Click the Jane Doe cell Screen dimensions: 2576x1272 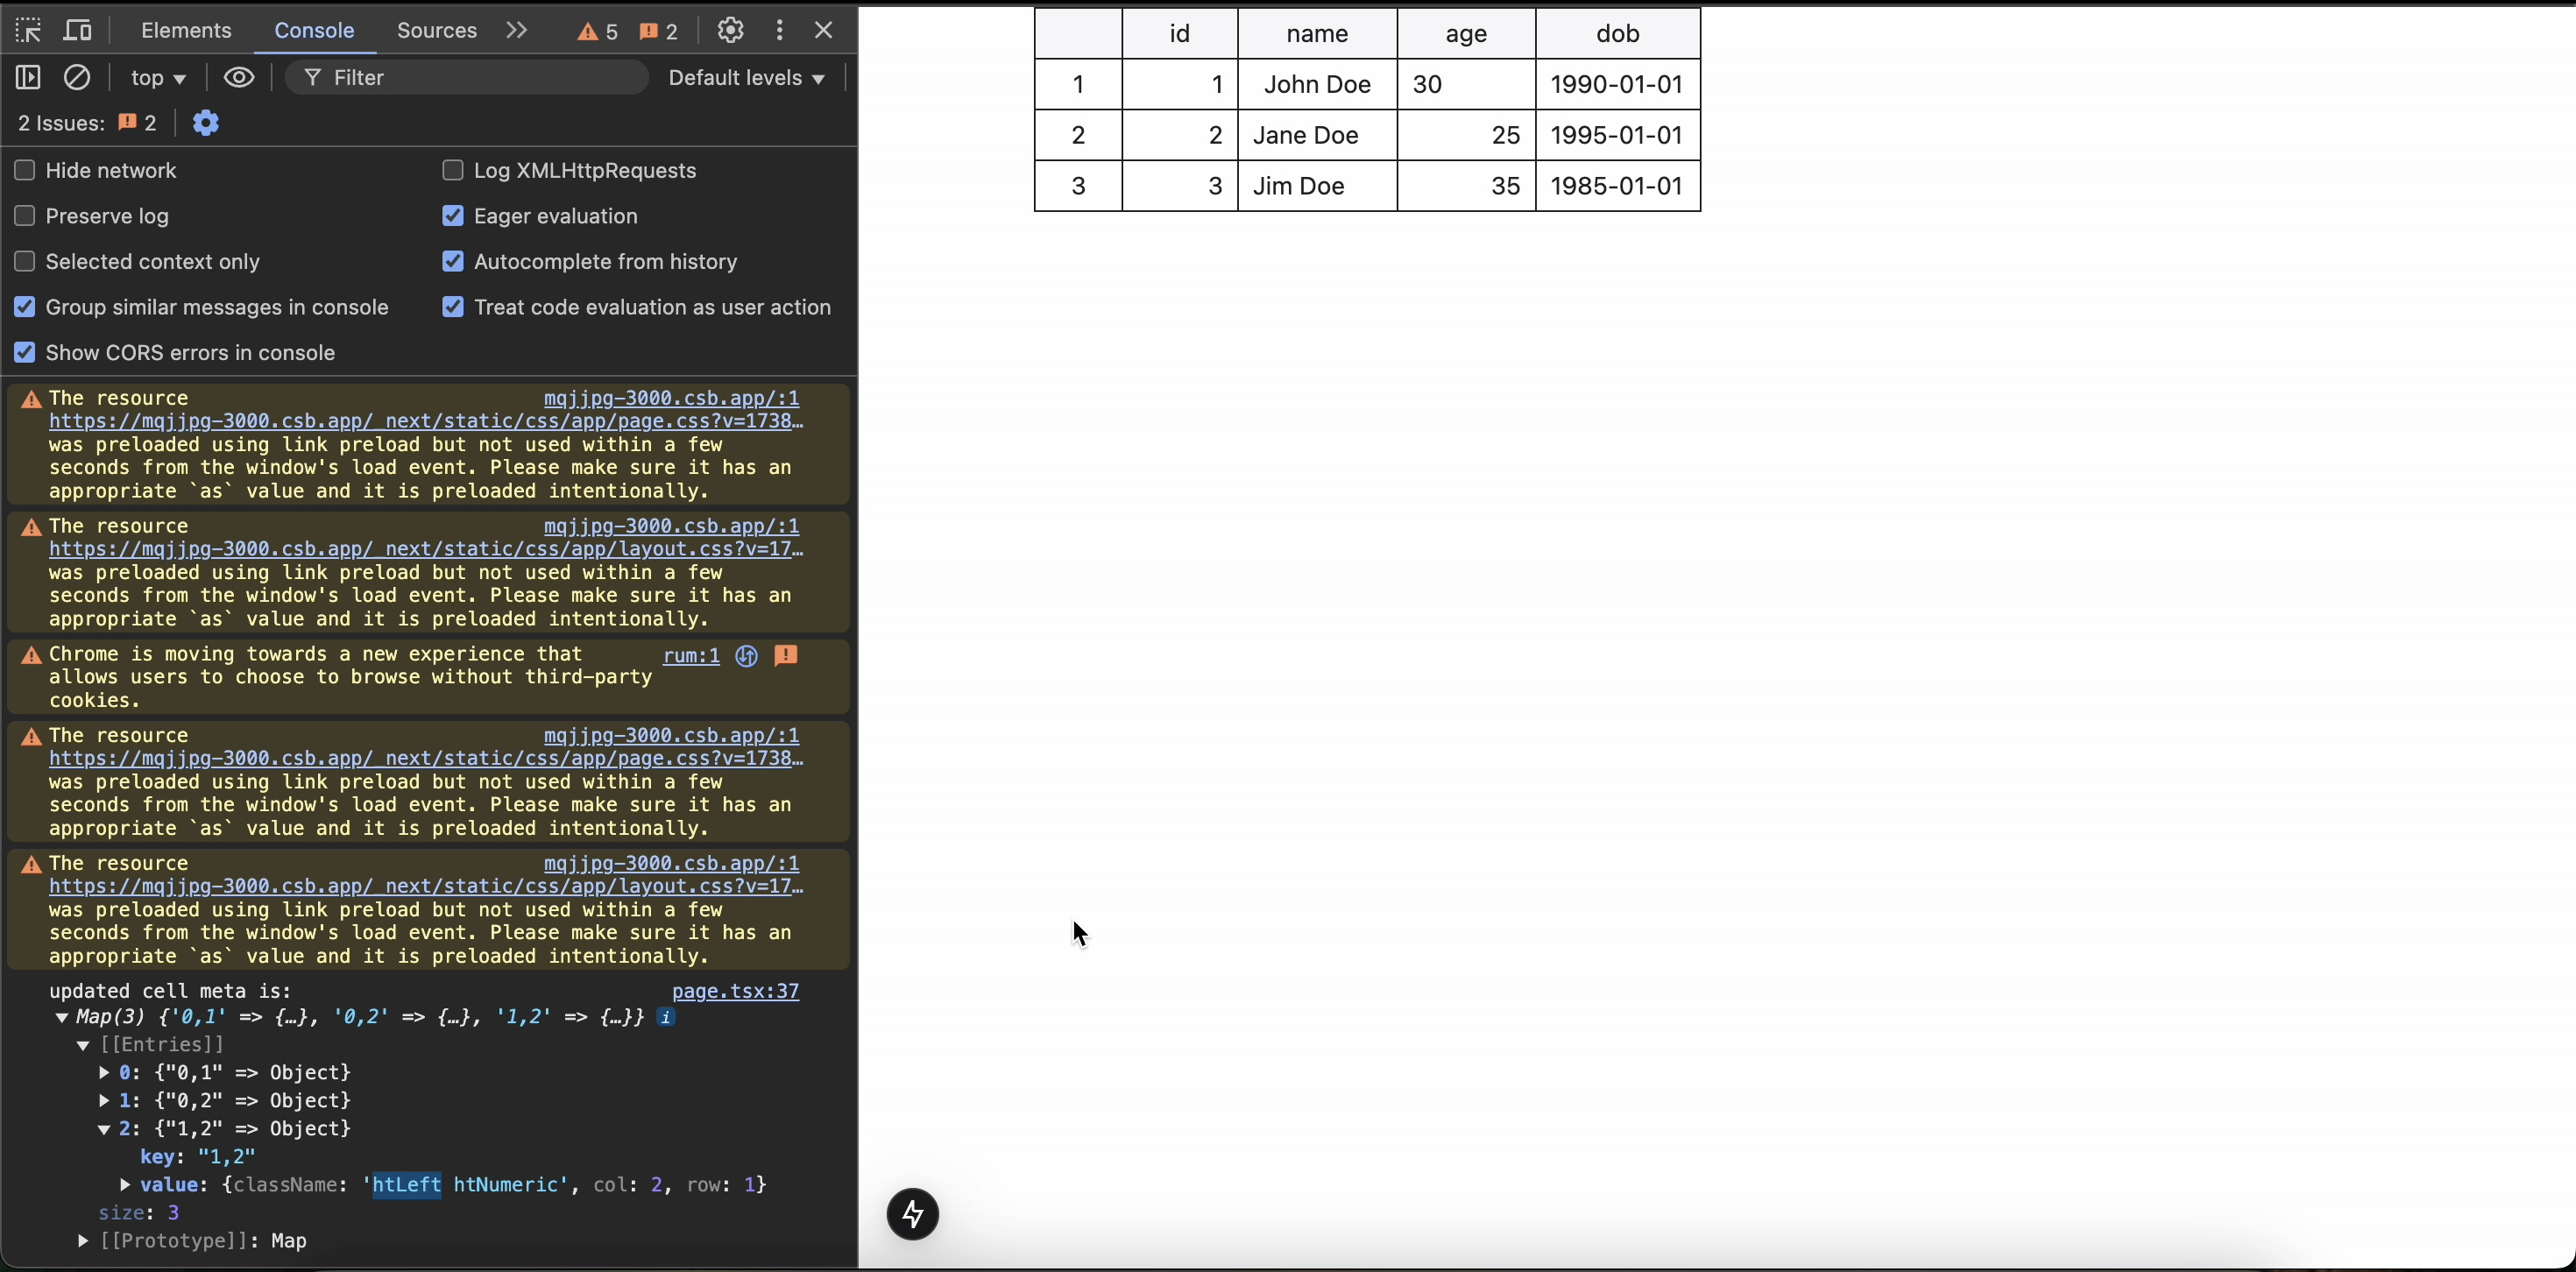[x=1318, y=135]
